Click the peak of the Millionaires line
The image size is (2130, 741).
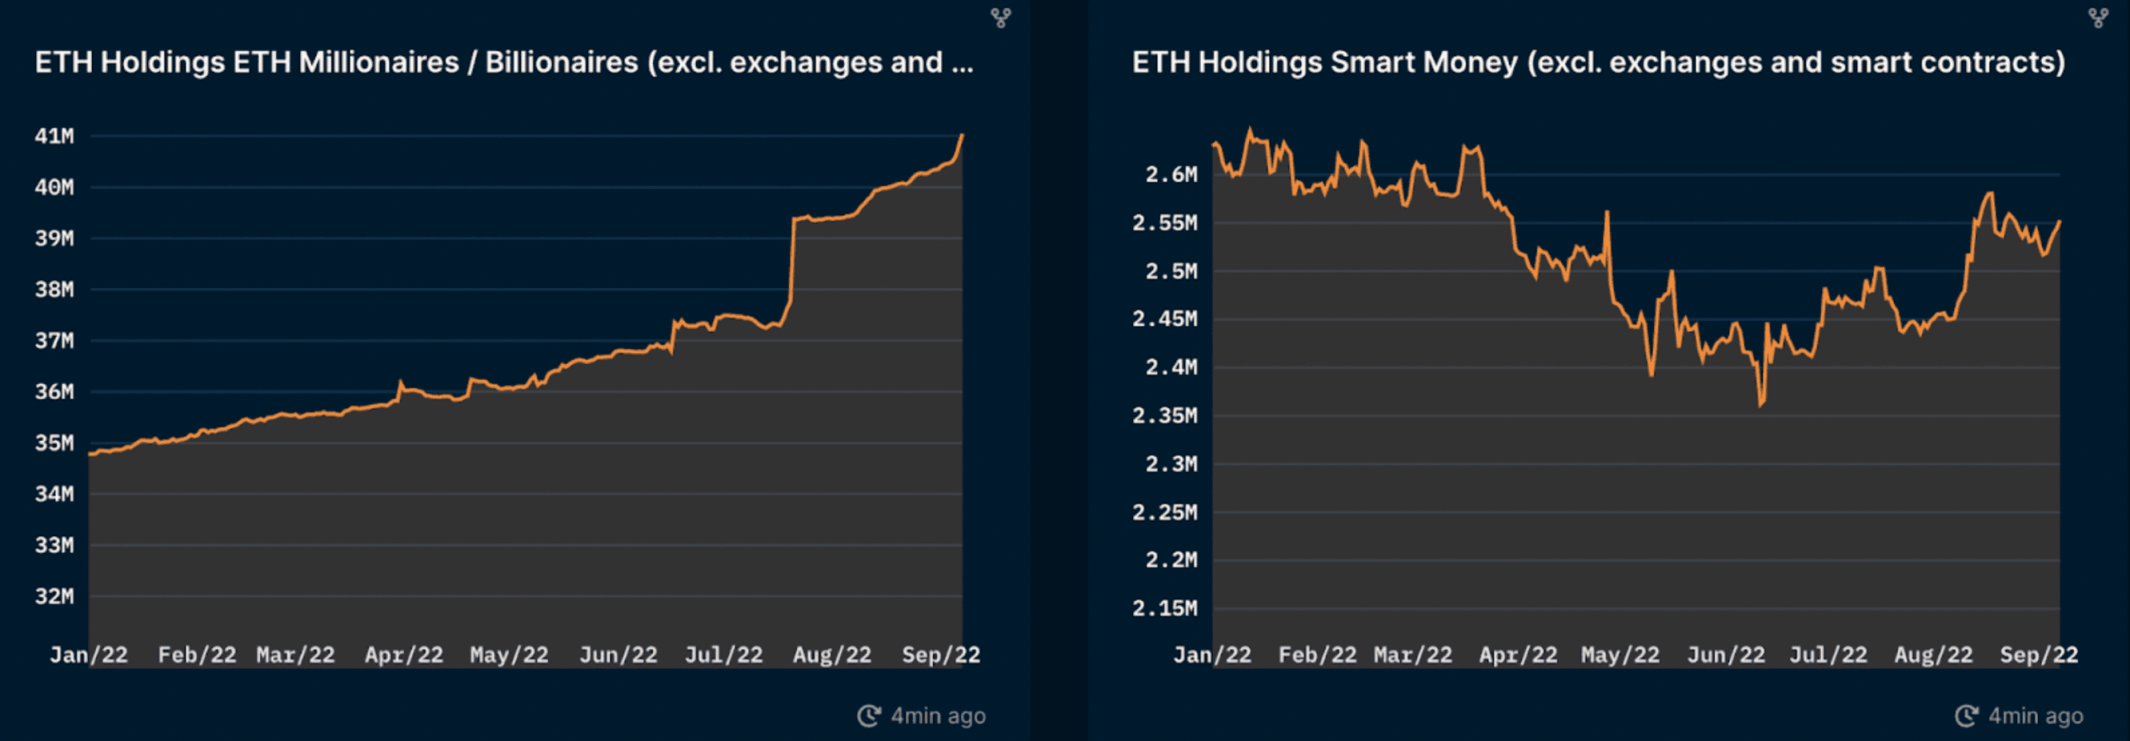tap(962, 135)
